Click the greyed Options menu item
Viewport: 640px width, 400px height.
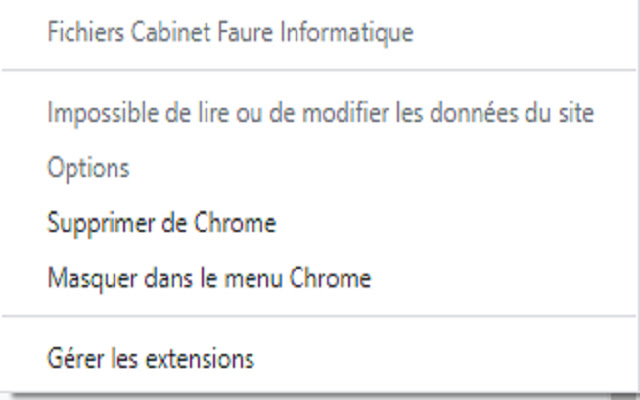tap(88, 168)
